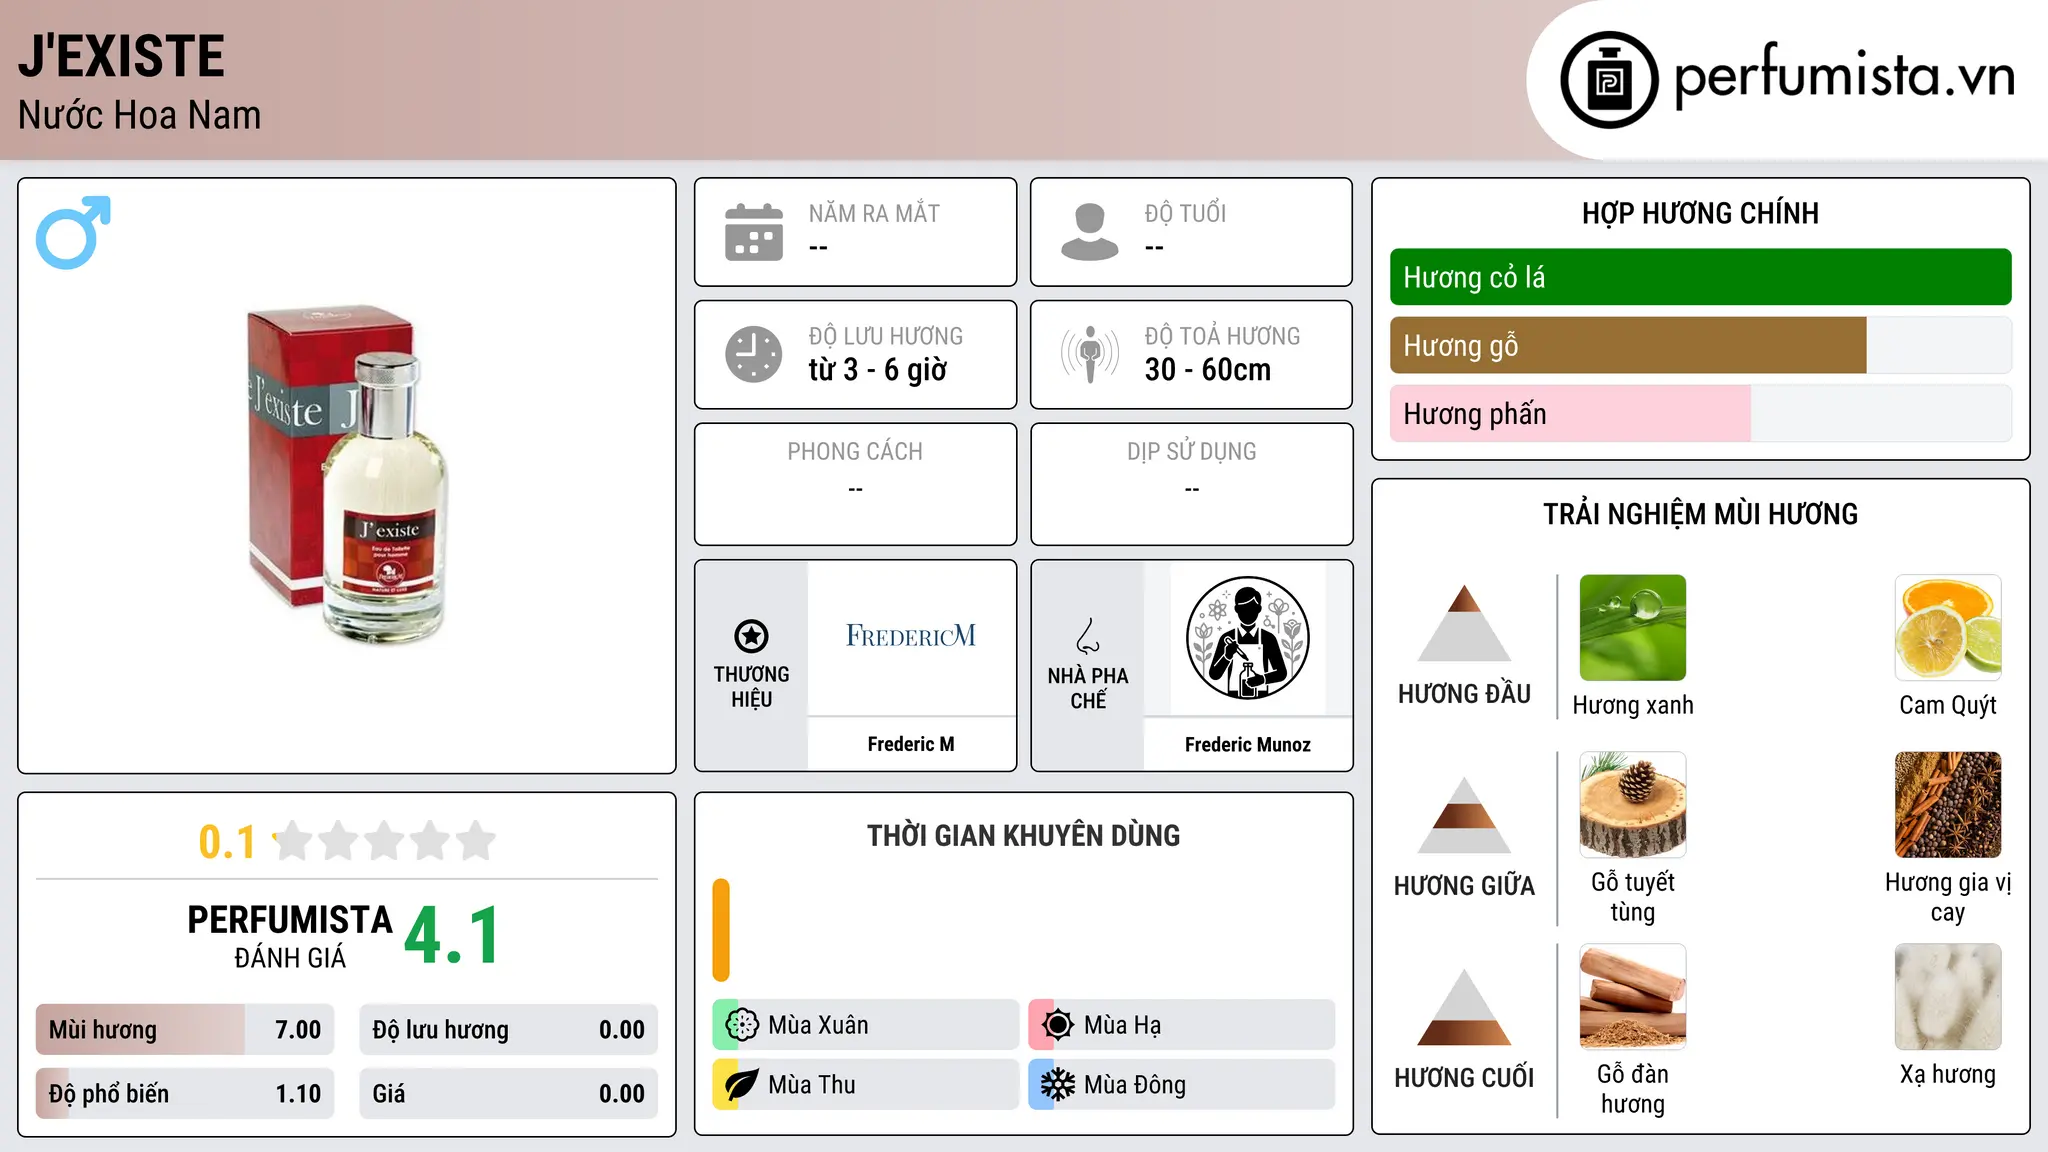Click the Mùa Thu season label
Screen dimensions: 2048x1152
[x=811, y=1085]
